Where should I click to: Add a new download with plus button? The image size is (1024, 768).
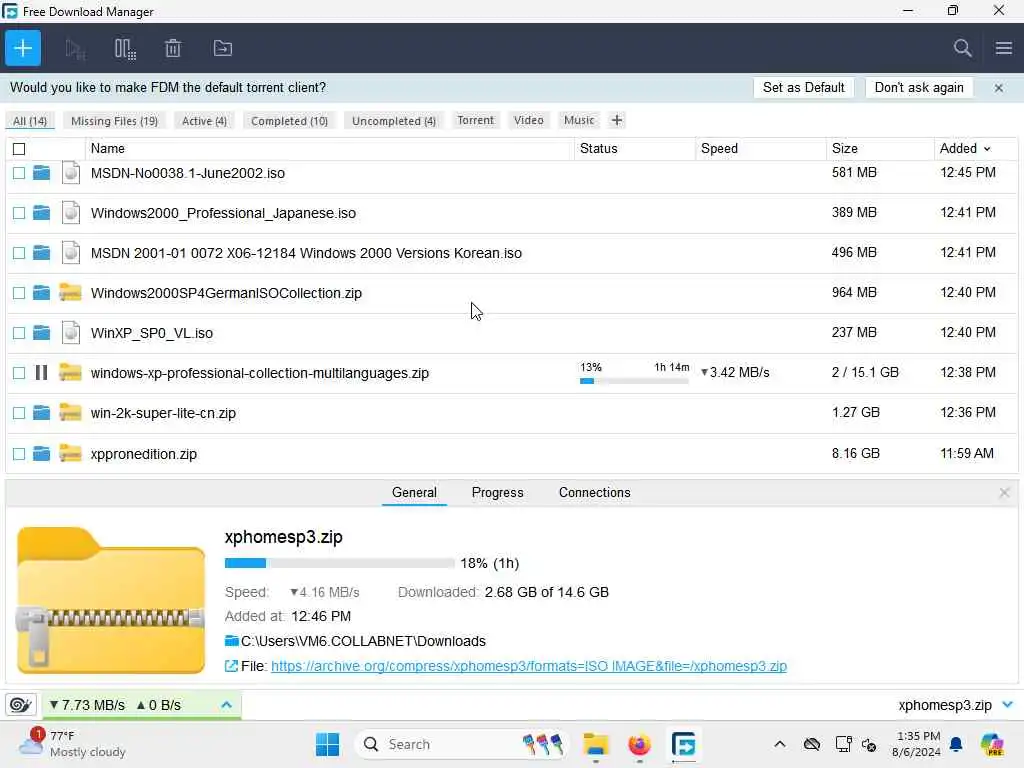23,48
